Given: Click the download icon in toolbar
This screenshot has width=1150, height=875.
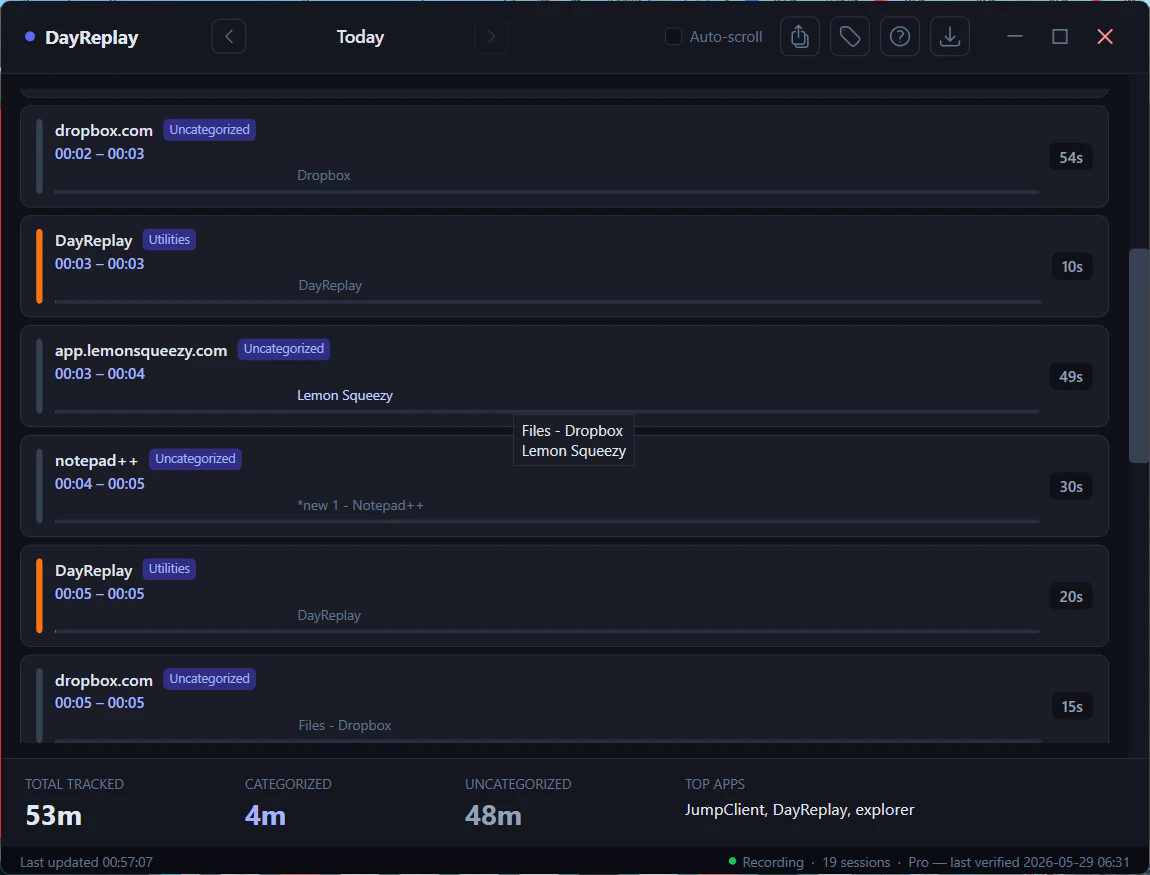Looking at the screenshot, I should click(x=950, y=37).
